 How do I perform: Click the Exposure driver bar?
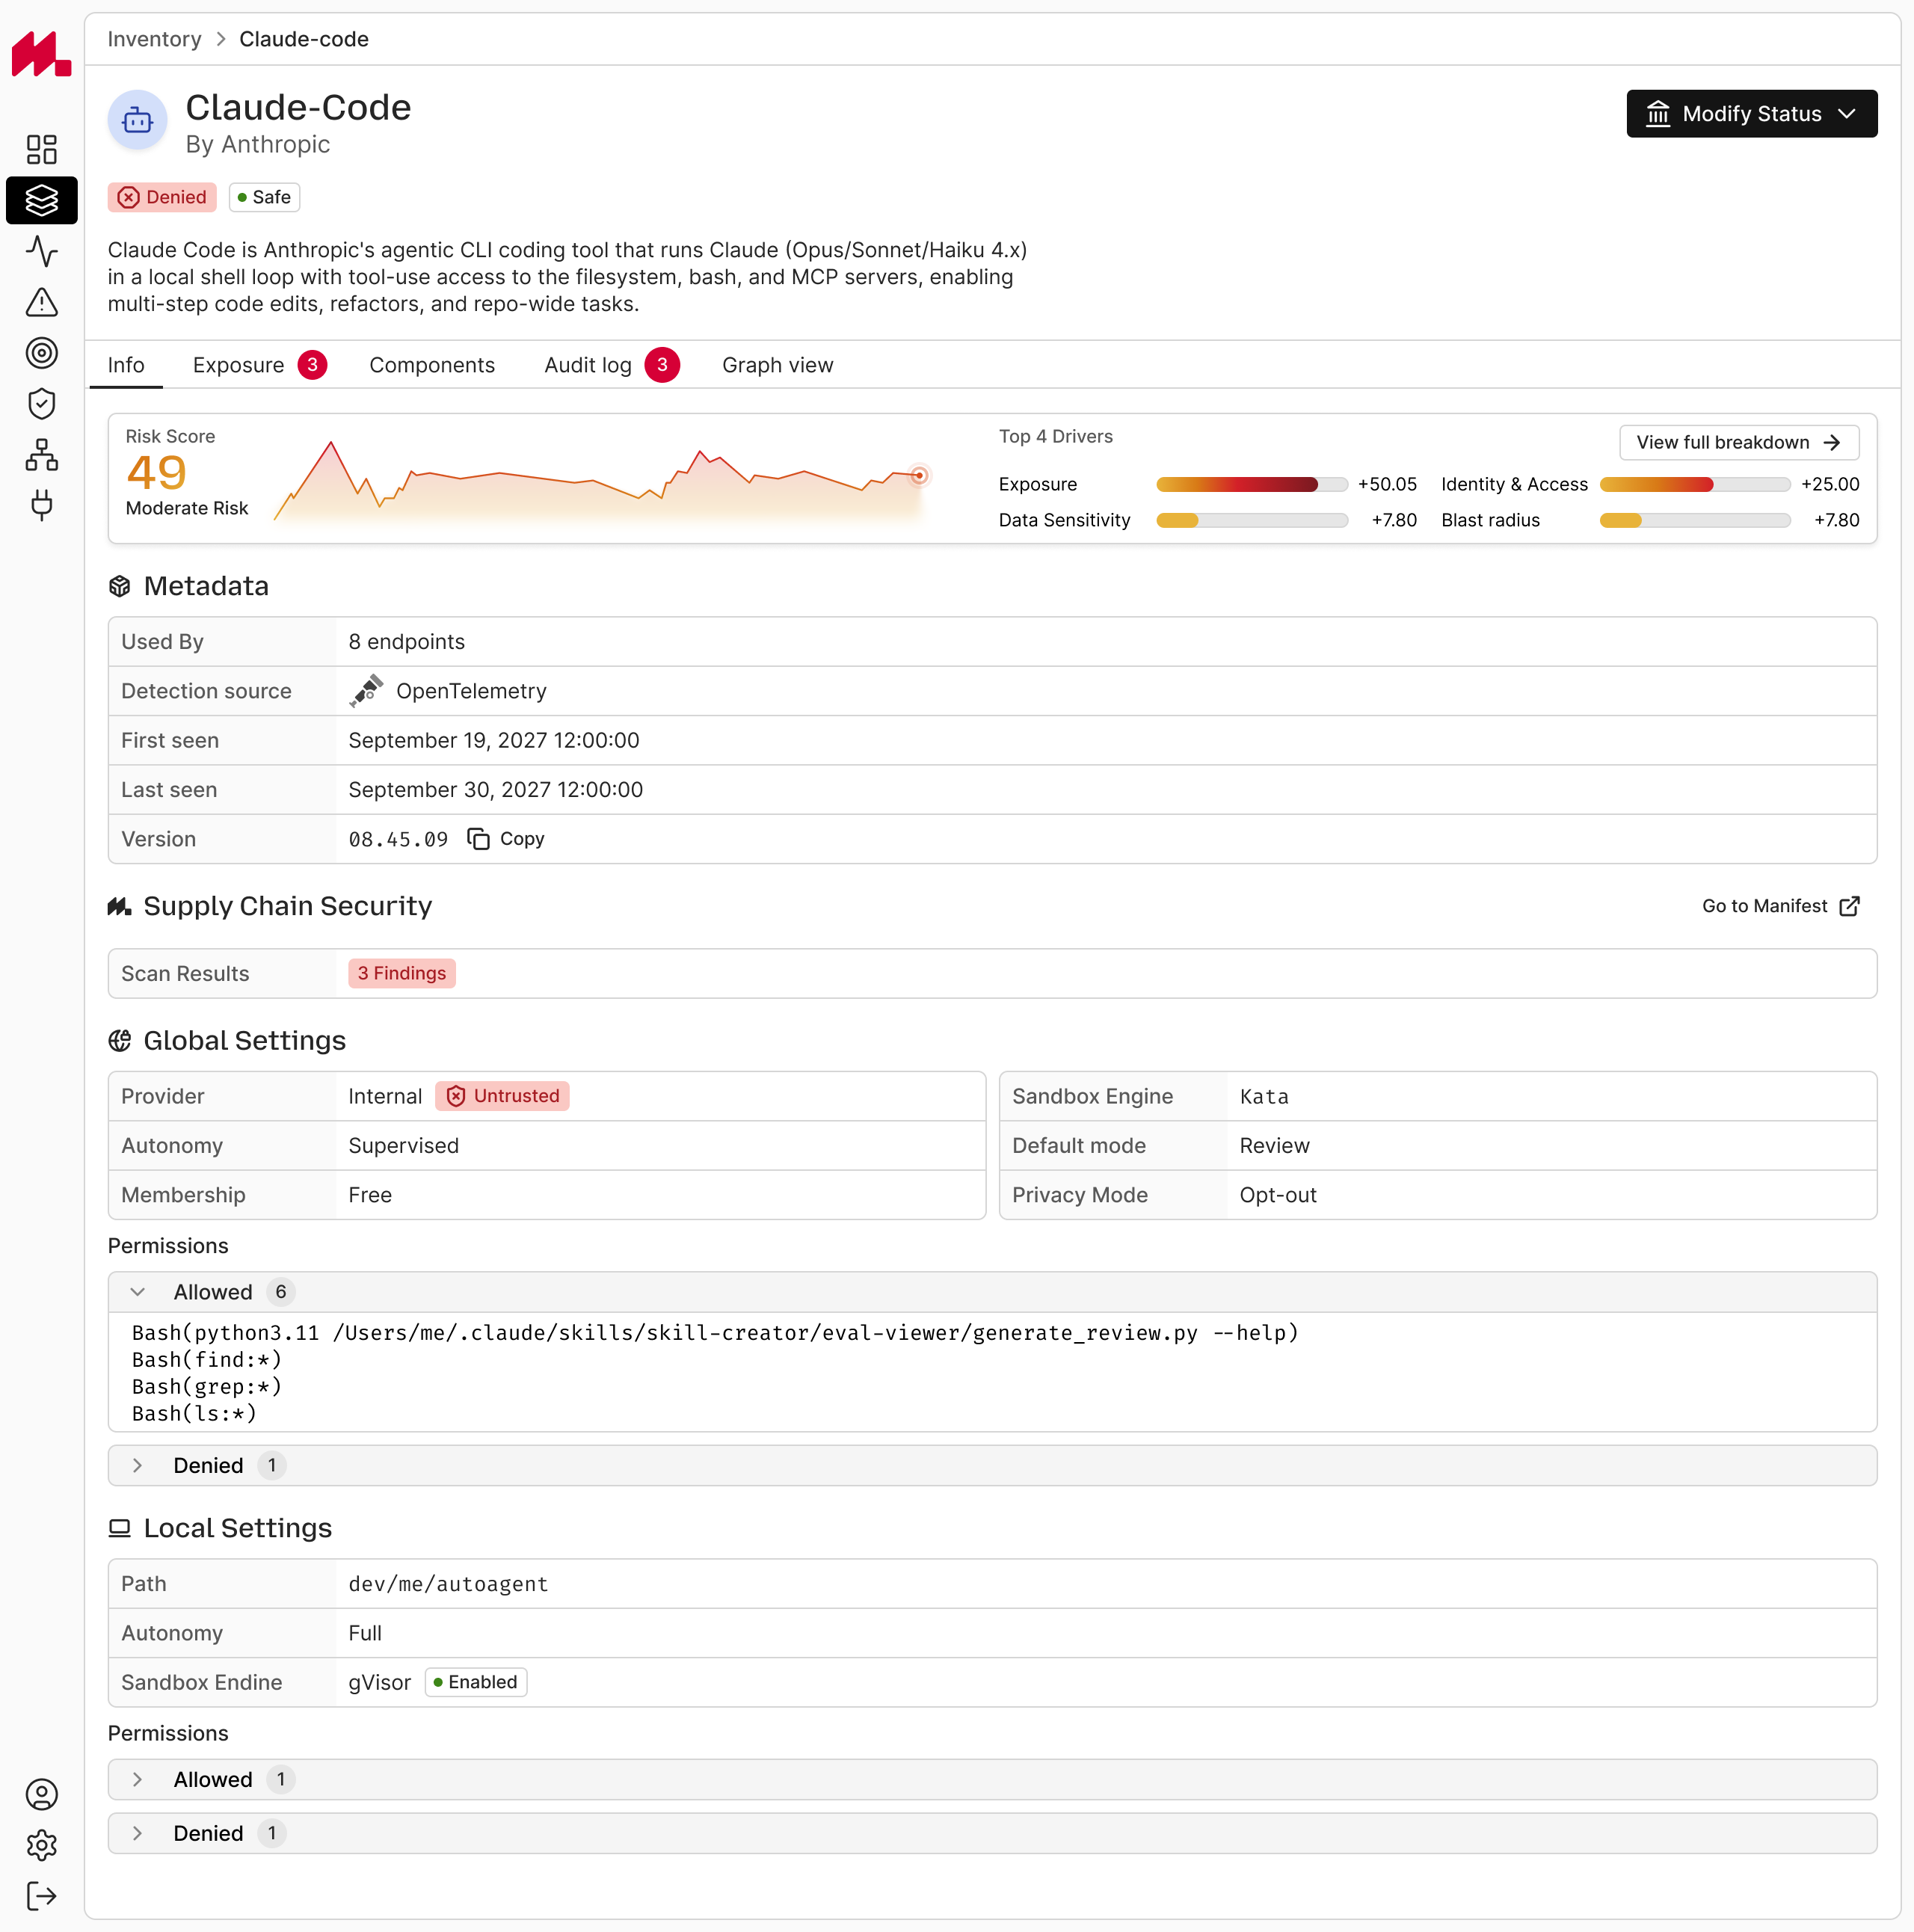(x=1252, y=484)
